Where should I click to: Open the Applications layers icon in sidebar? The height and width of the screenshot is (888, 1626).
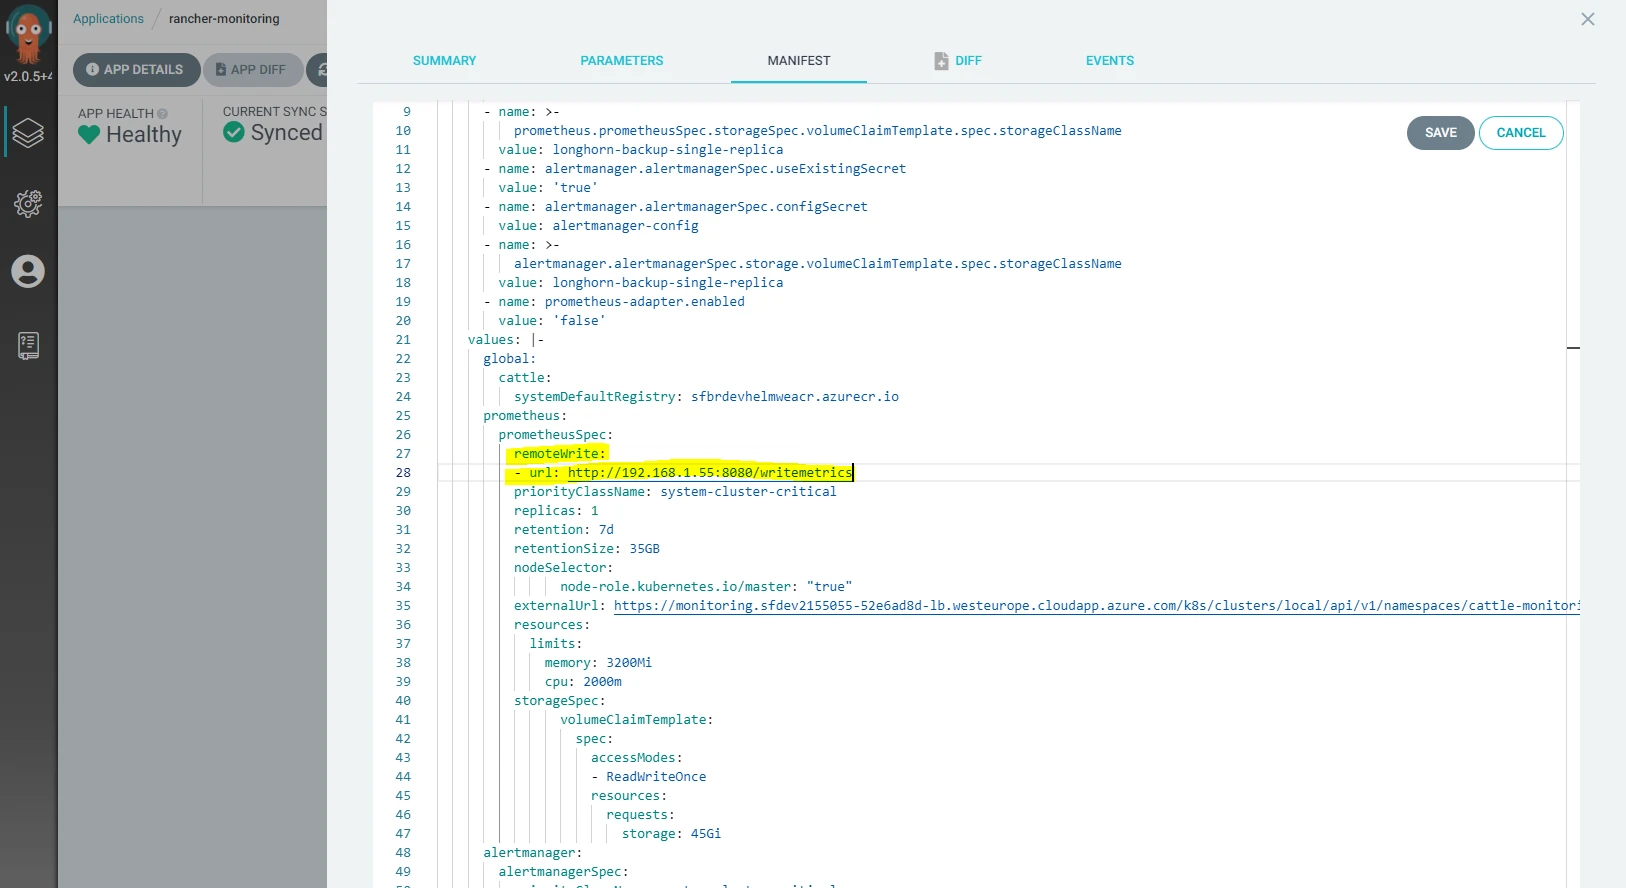28,132
